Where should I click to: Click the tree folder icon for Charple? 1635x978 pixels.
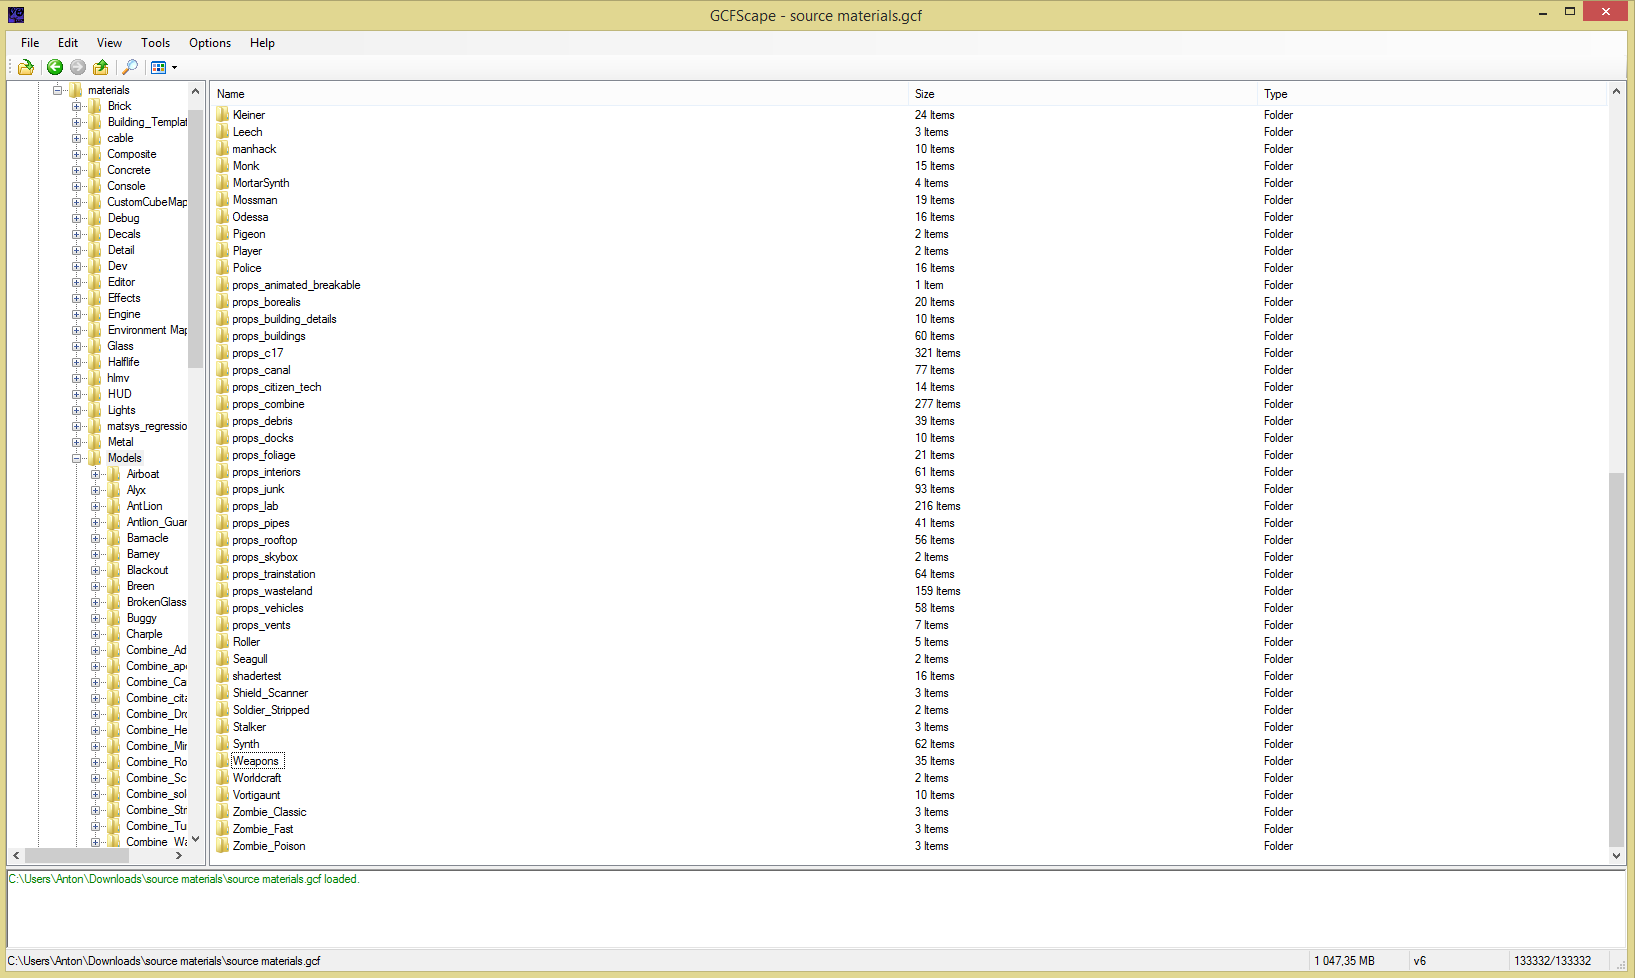tap(114, 634)
